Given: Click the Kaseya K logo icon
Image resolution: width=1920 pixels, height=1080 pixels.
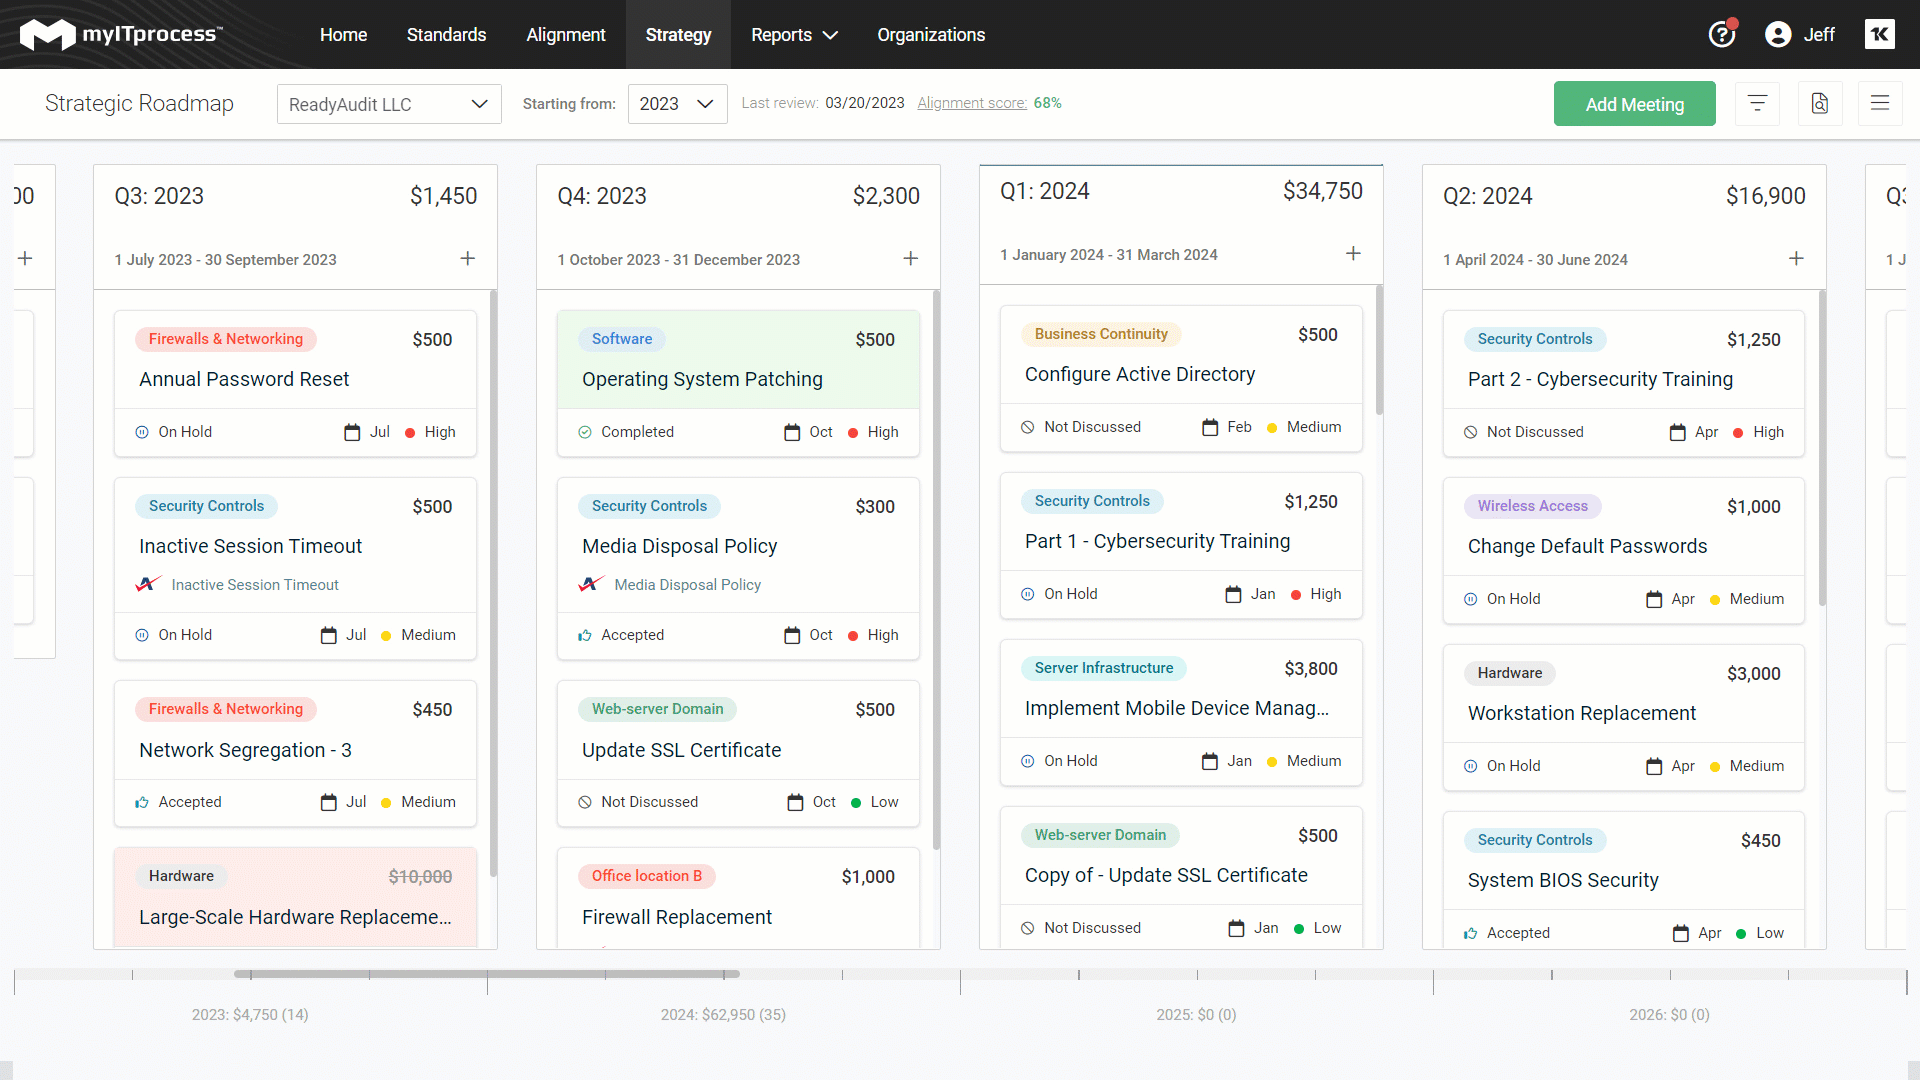Looking at the screenshot, I should [1880, 35].
